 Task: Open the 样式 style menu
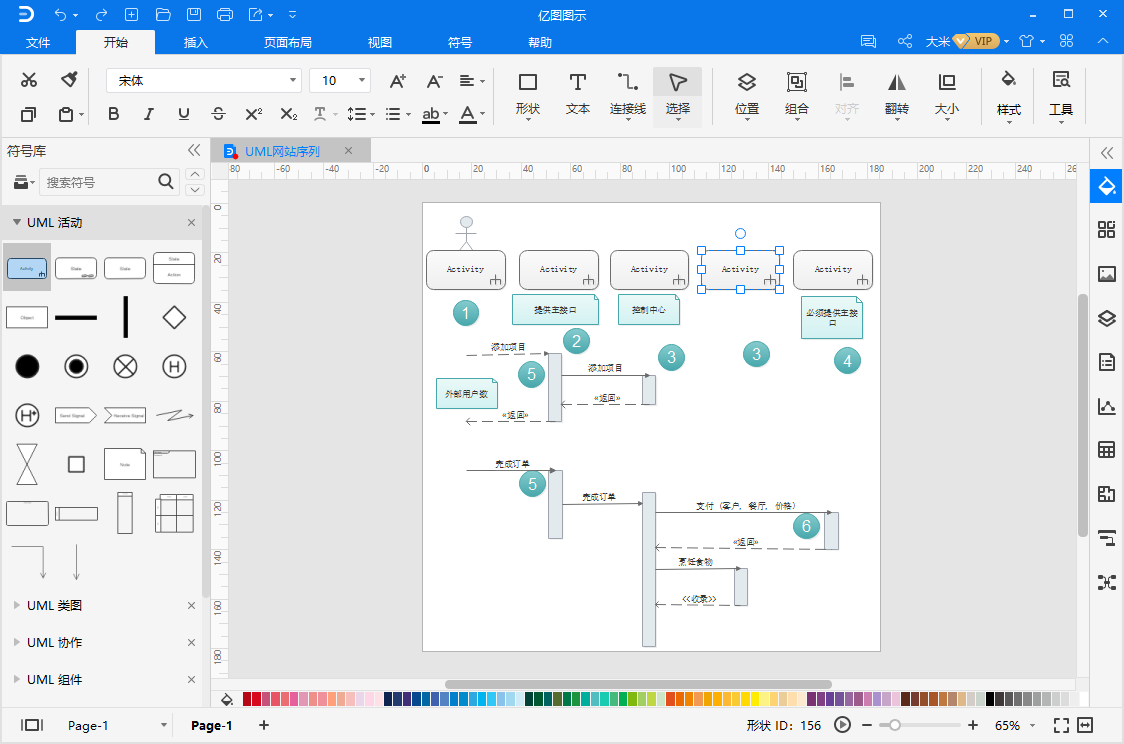[x=1009, y=95]
